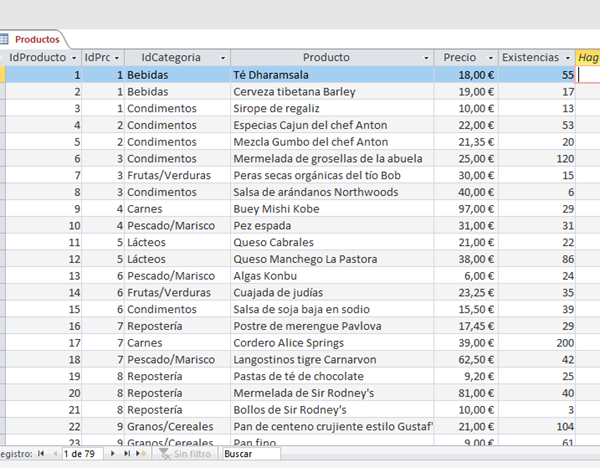The width and height of the screenshot is (600, 468).
Task: Click the Sin filtro filter indicator
Action: pos(185,454)
